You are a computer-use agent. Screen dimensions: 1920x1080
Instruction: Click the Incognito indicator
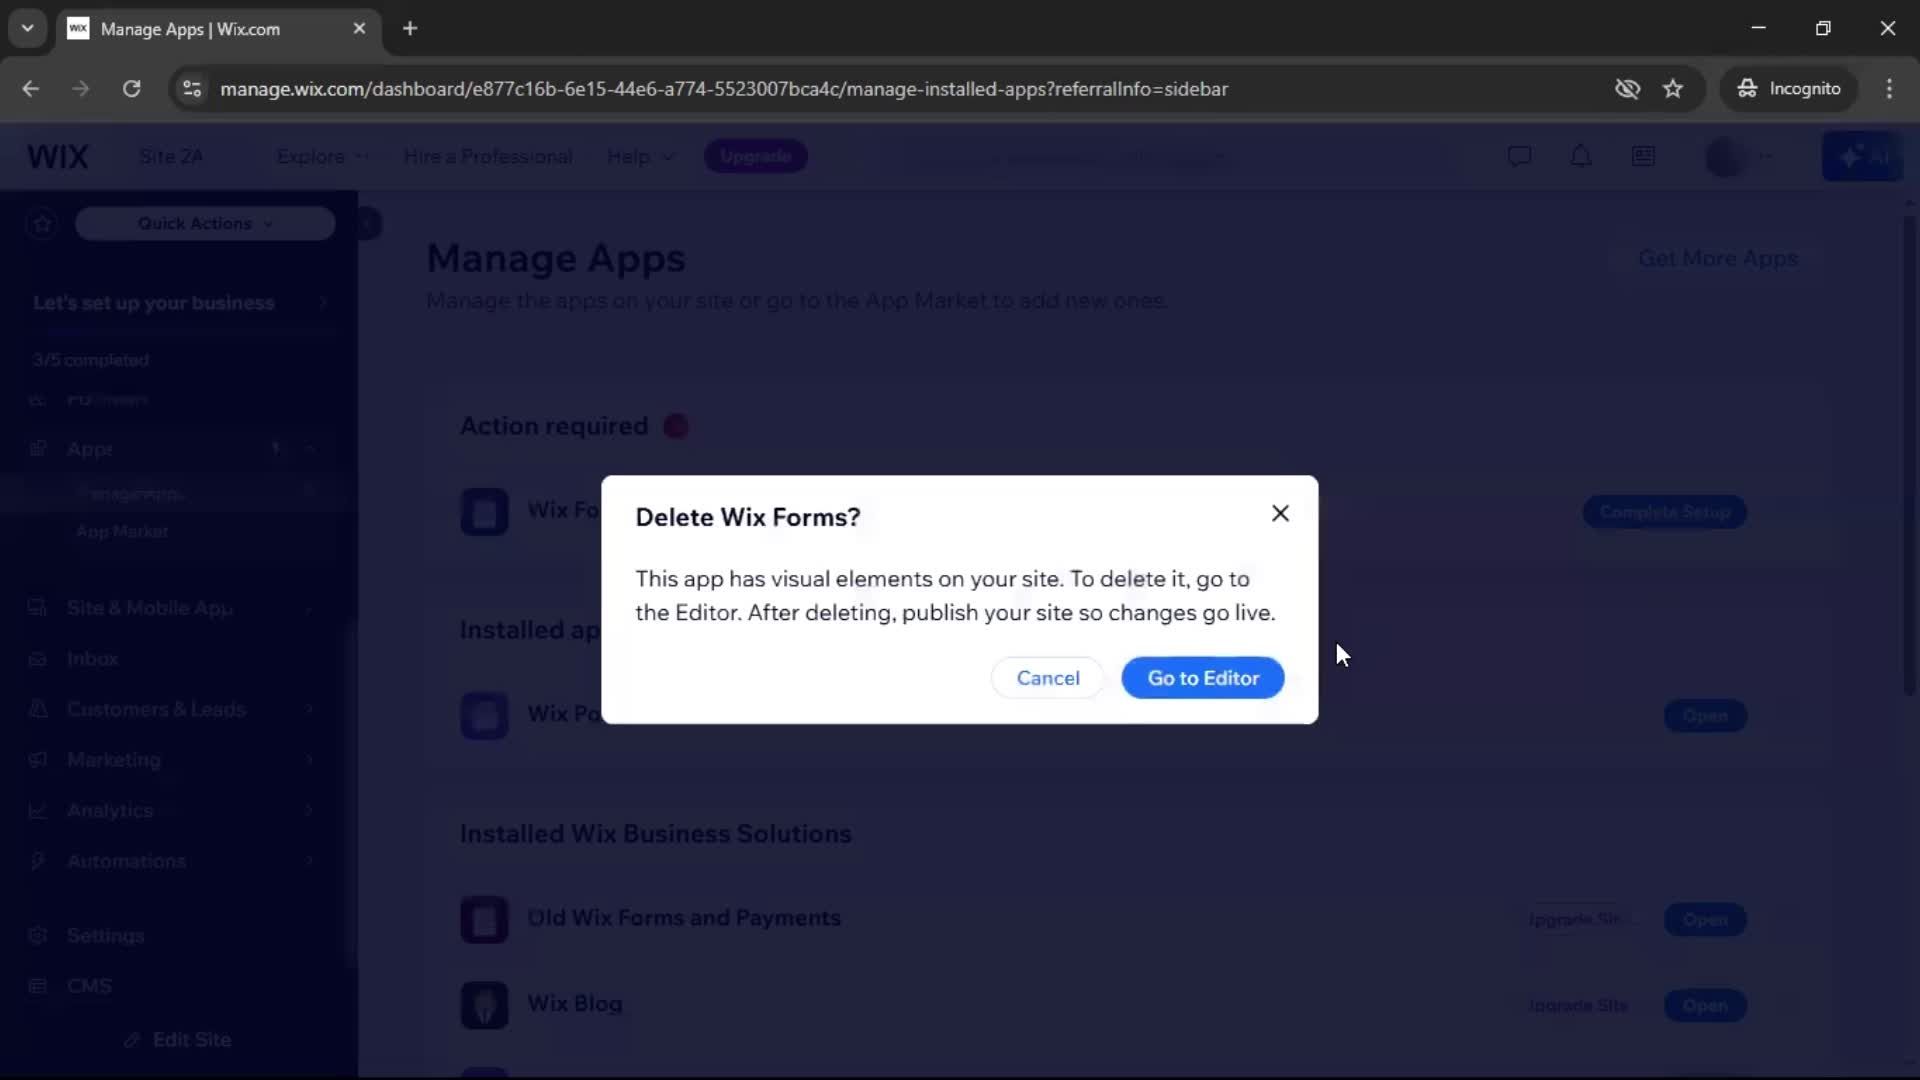tap(1789, 88)
